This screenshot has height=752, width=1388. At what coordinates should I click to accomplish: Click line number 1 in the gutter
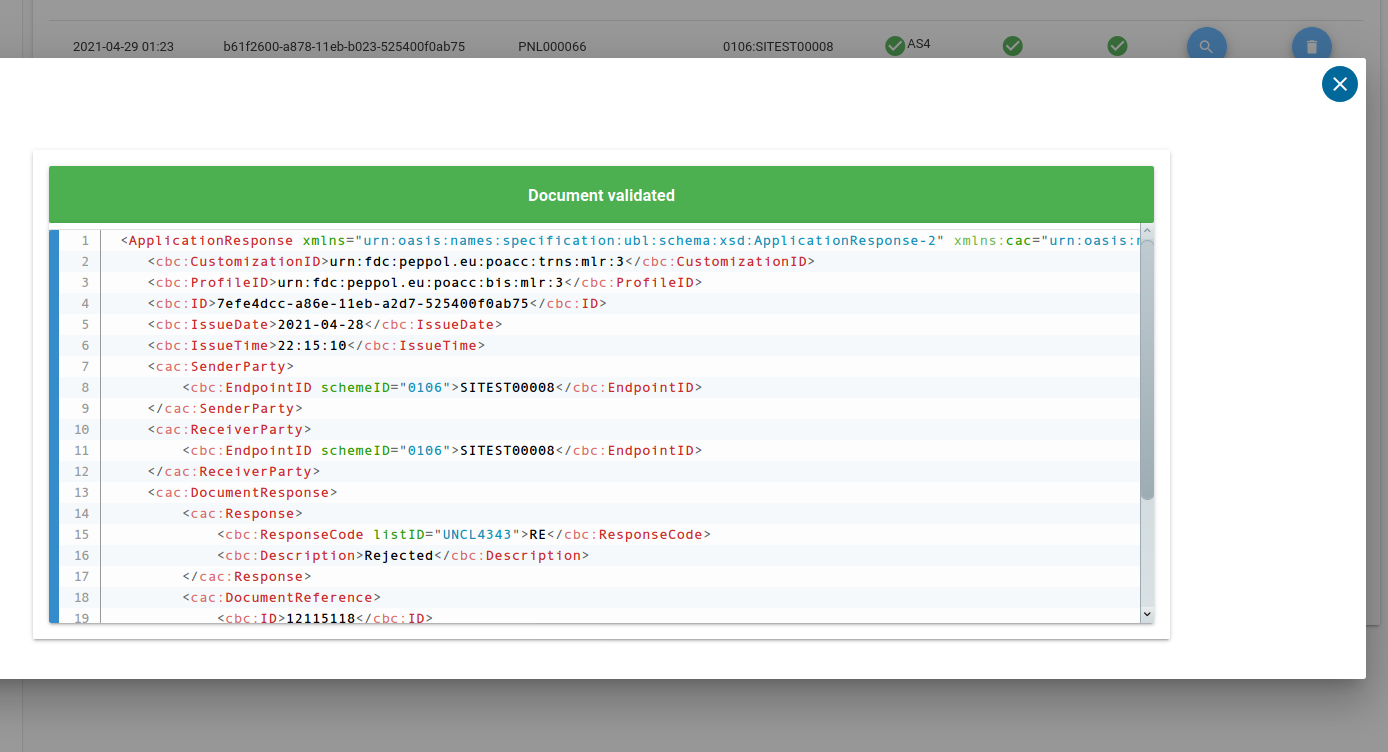pos(85,241)
